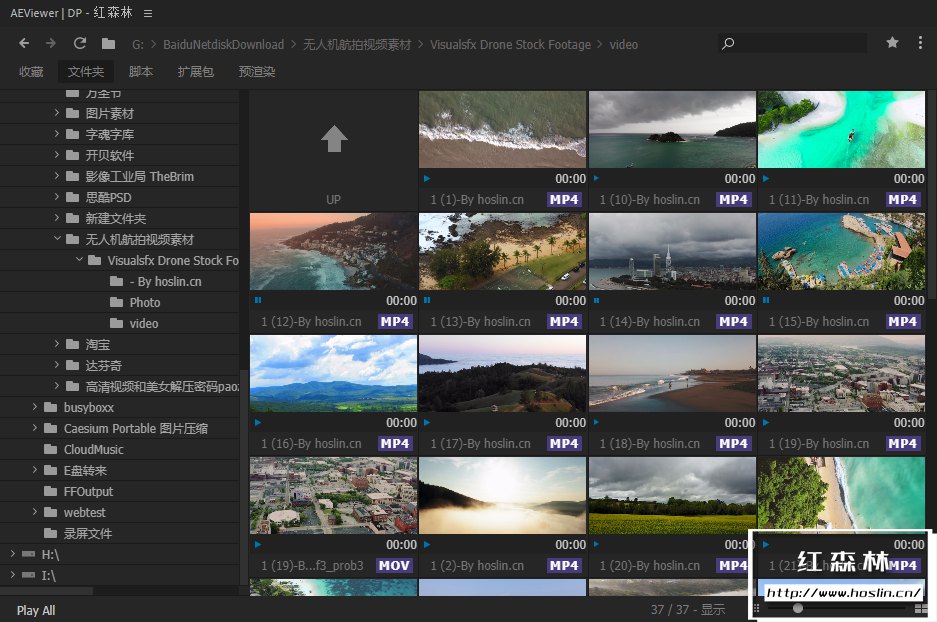Open the hamburger menu in title bar
937x622 pixels.
tap(148, 13)
